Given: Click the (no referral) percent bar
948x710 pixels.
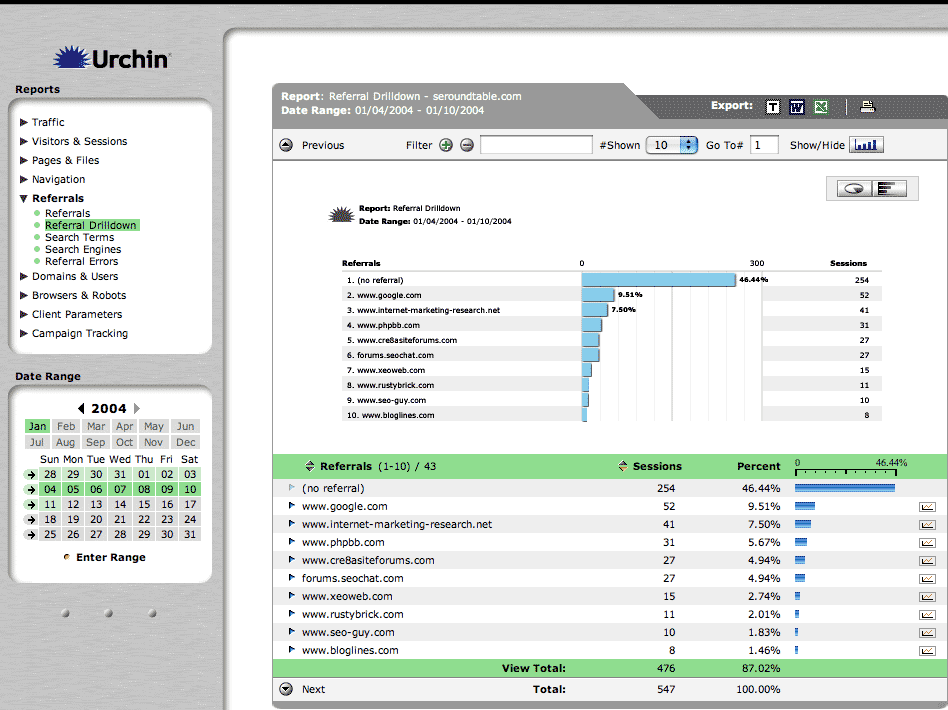Looking at the screenshot, I should pos(845,488).
